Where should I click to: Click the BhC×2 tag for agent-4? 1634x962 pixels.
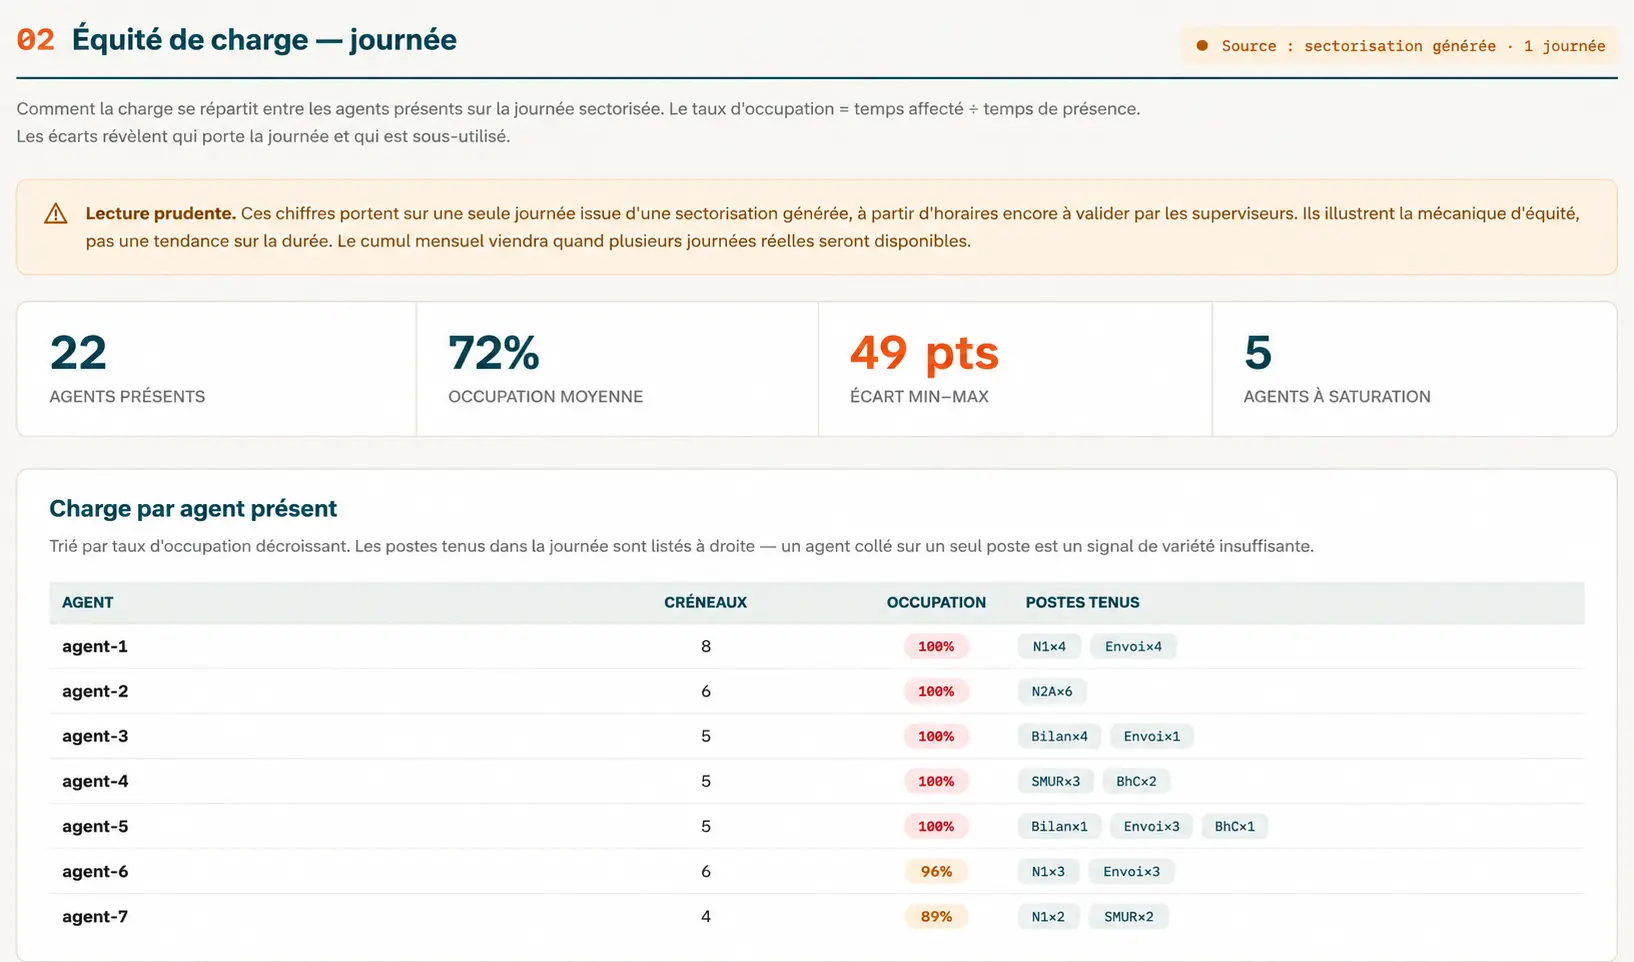tap(1136, 781)
